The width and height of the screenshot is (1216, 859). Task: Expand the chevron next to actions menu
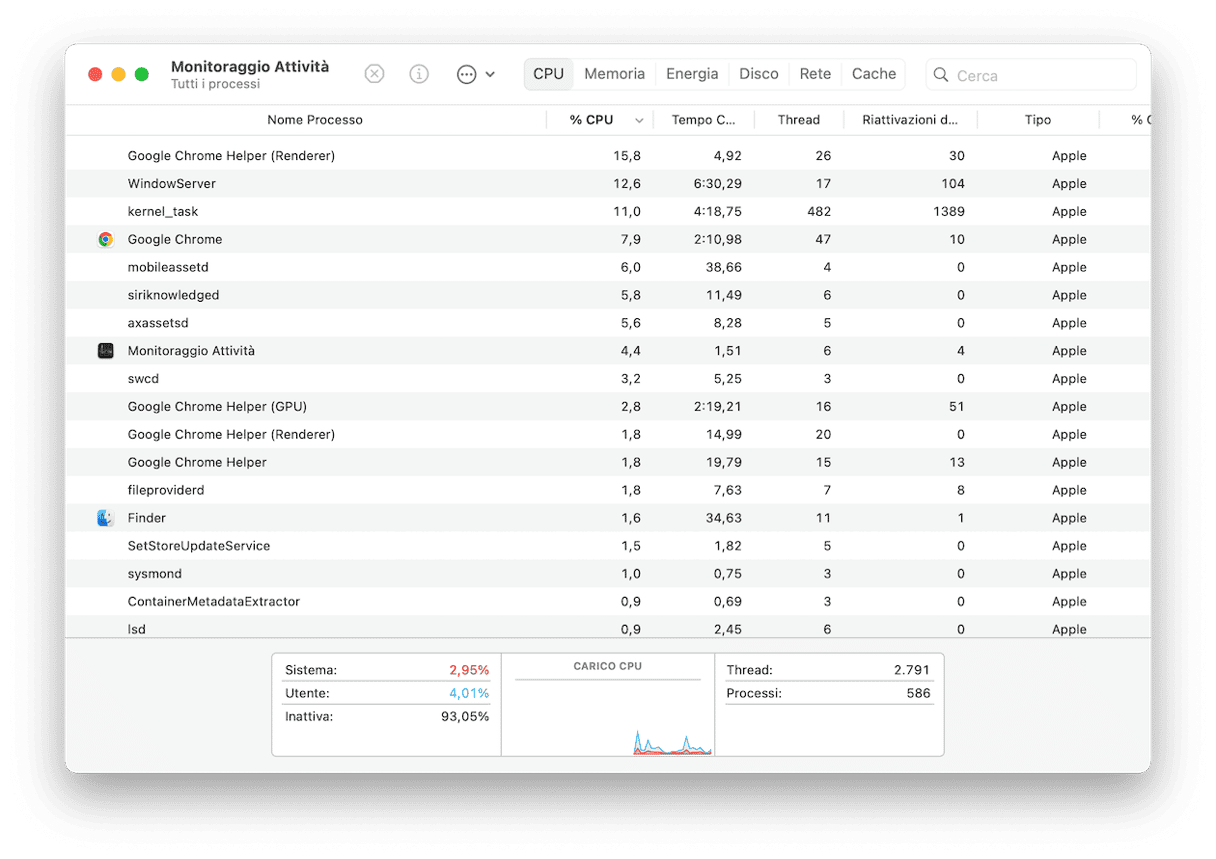click(490, 74)
